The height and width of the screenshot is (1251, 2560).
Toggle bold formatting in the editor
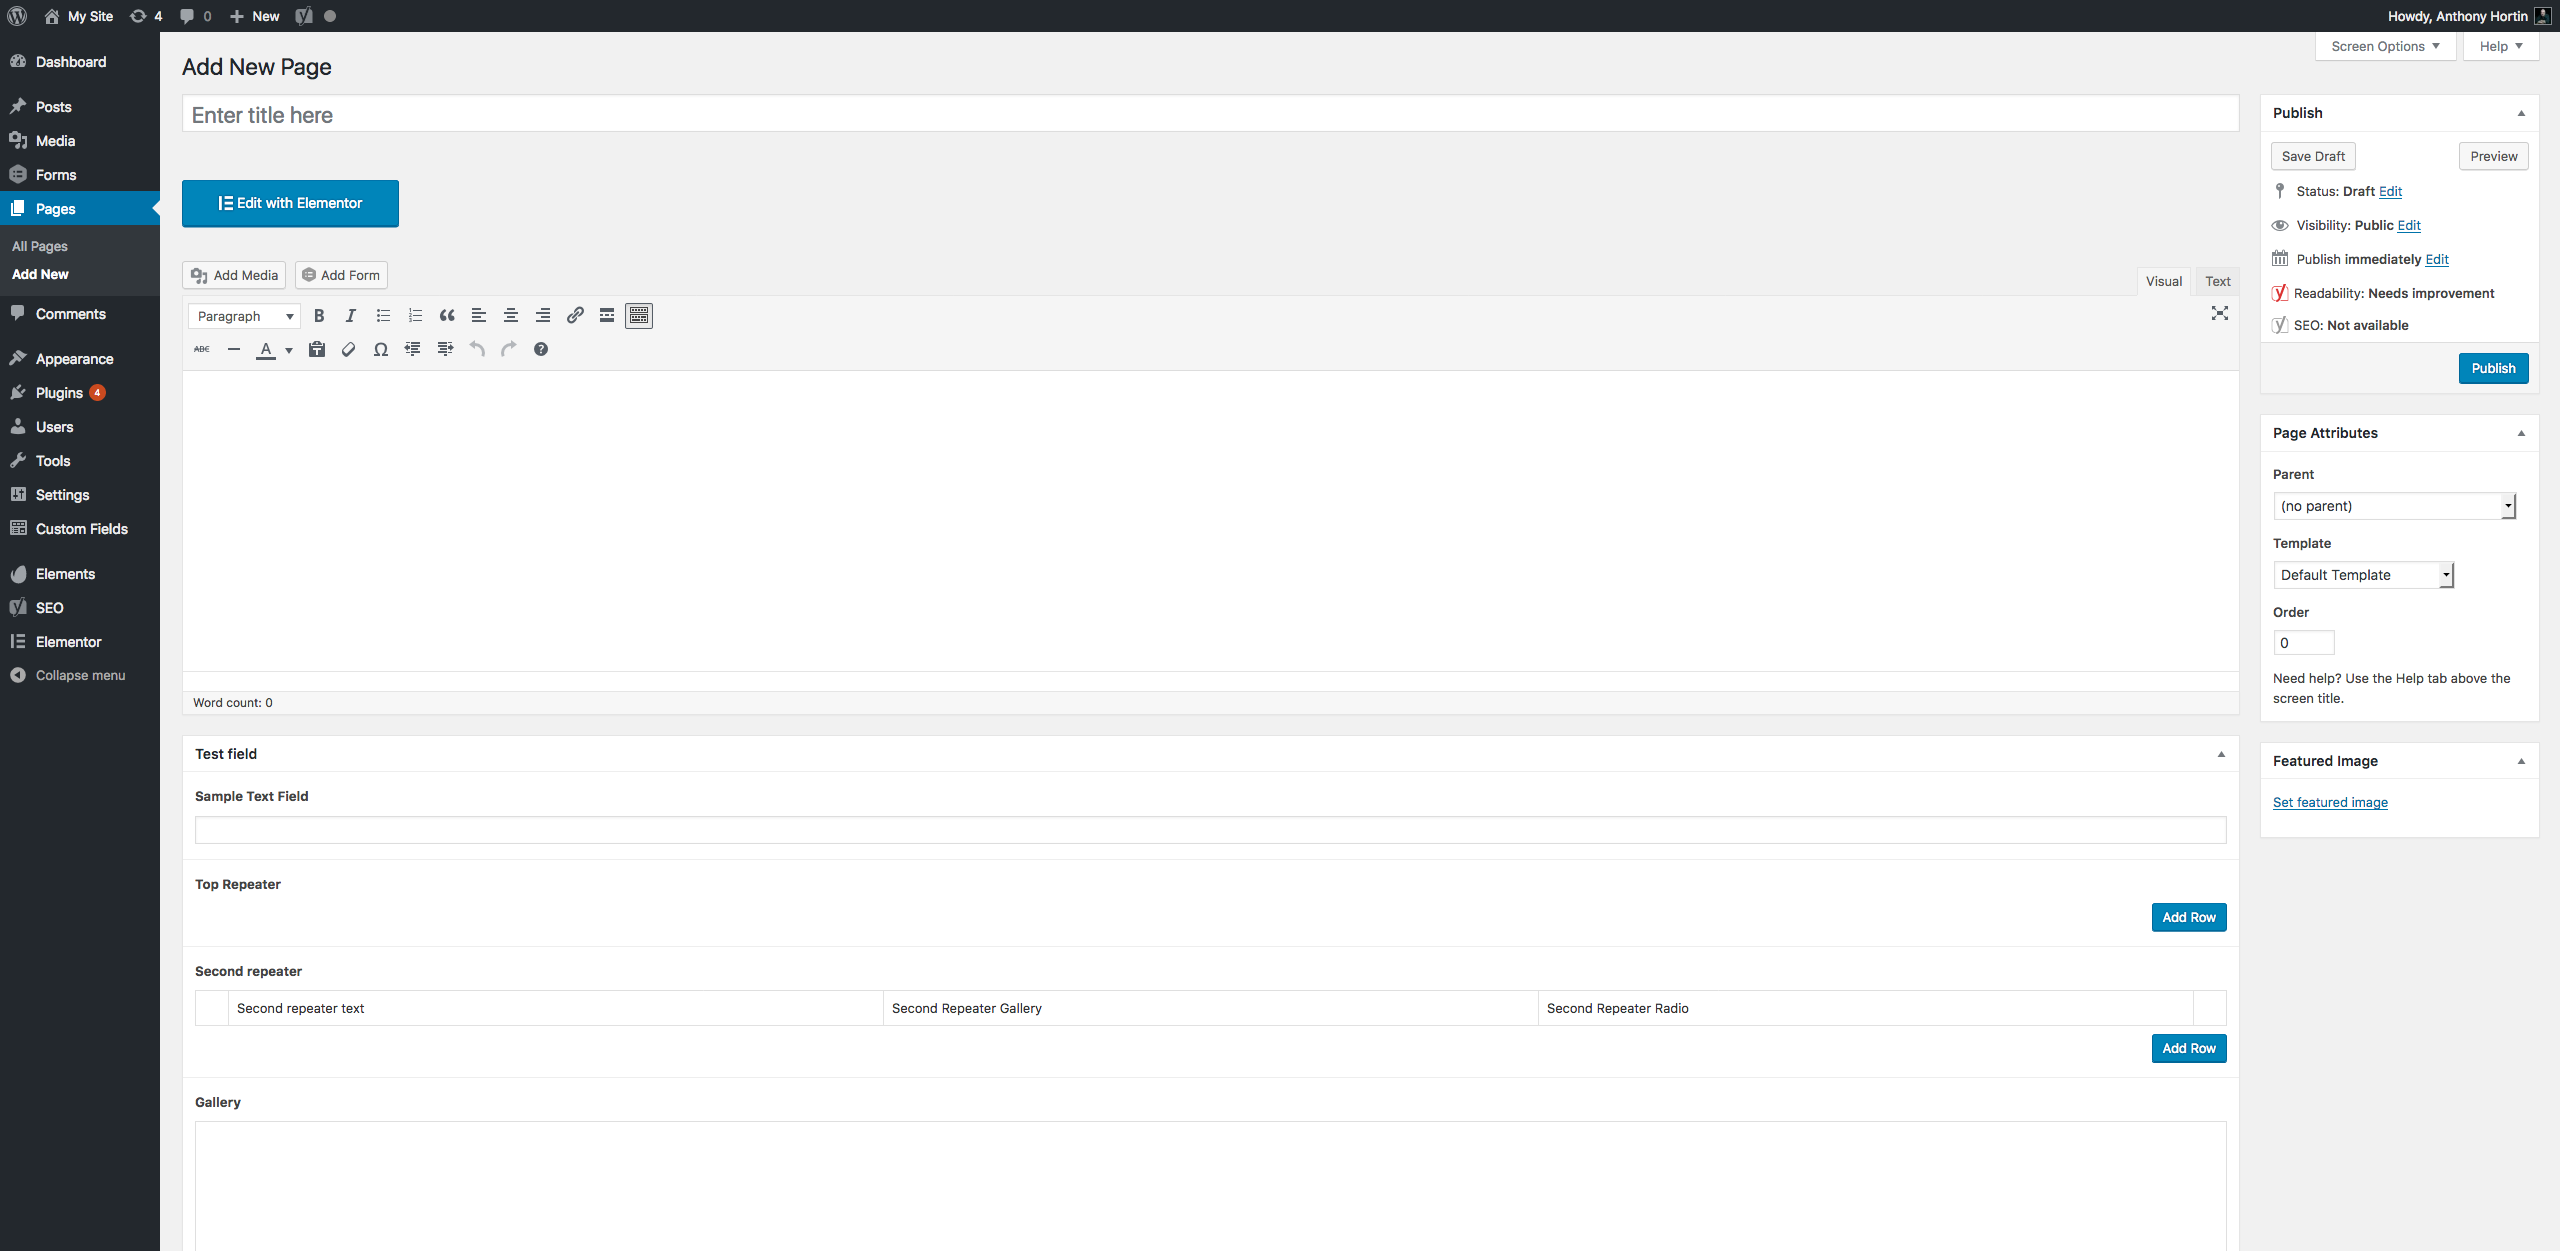(x=319, y=315)
